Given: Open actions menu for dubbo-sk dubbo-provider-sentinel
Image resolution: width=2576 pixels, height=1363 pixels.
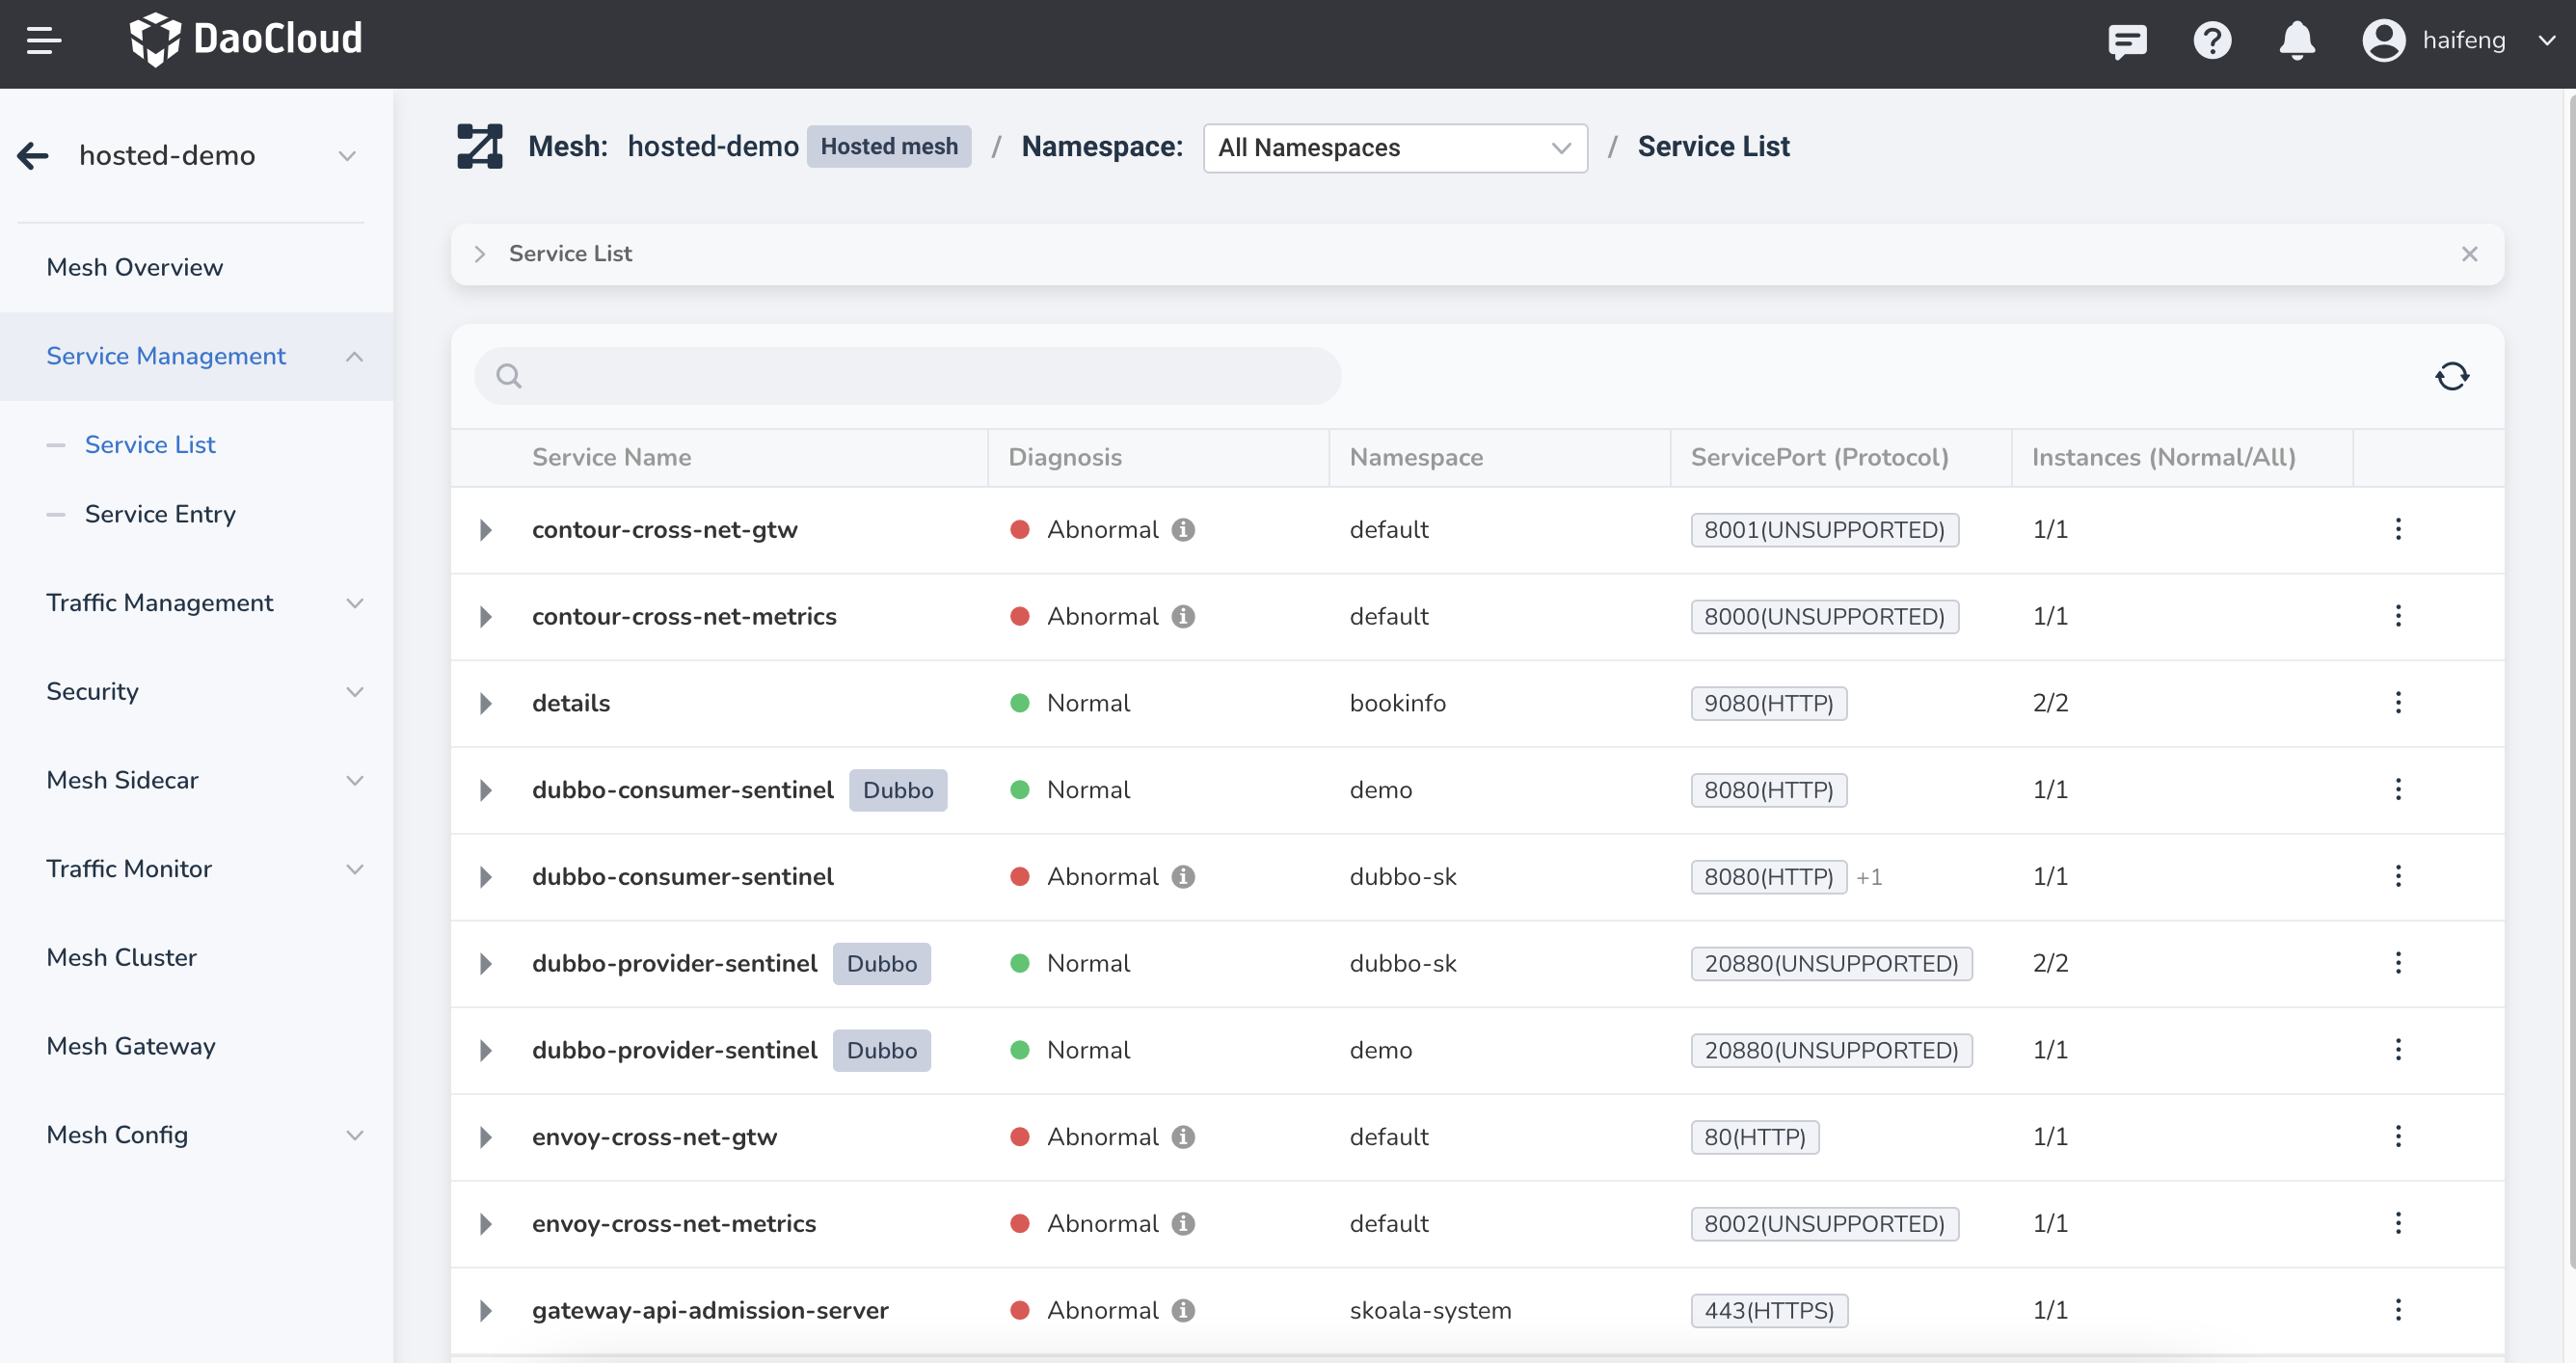Looking at the screenshot, I should [x=2397, y=964].
